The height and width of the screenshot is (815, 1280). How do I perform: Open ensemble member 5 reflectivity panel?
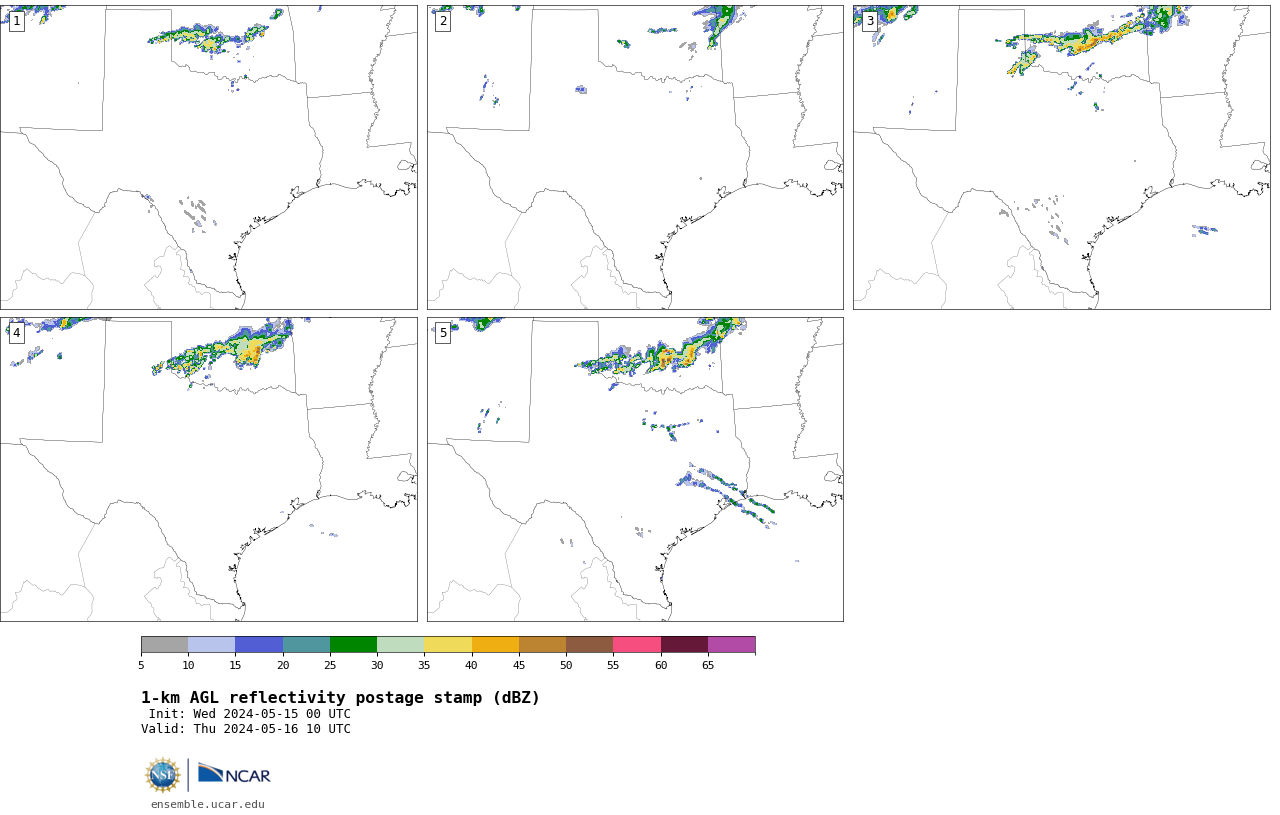635,469
